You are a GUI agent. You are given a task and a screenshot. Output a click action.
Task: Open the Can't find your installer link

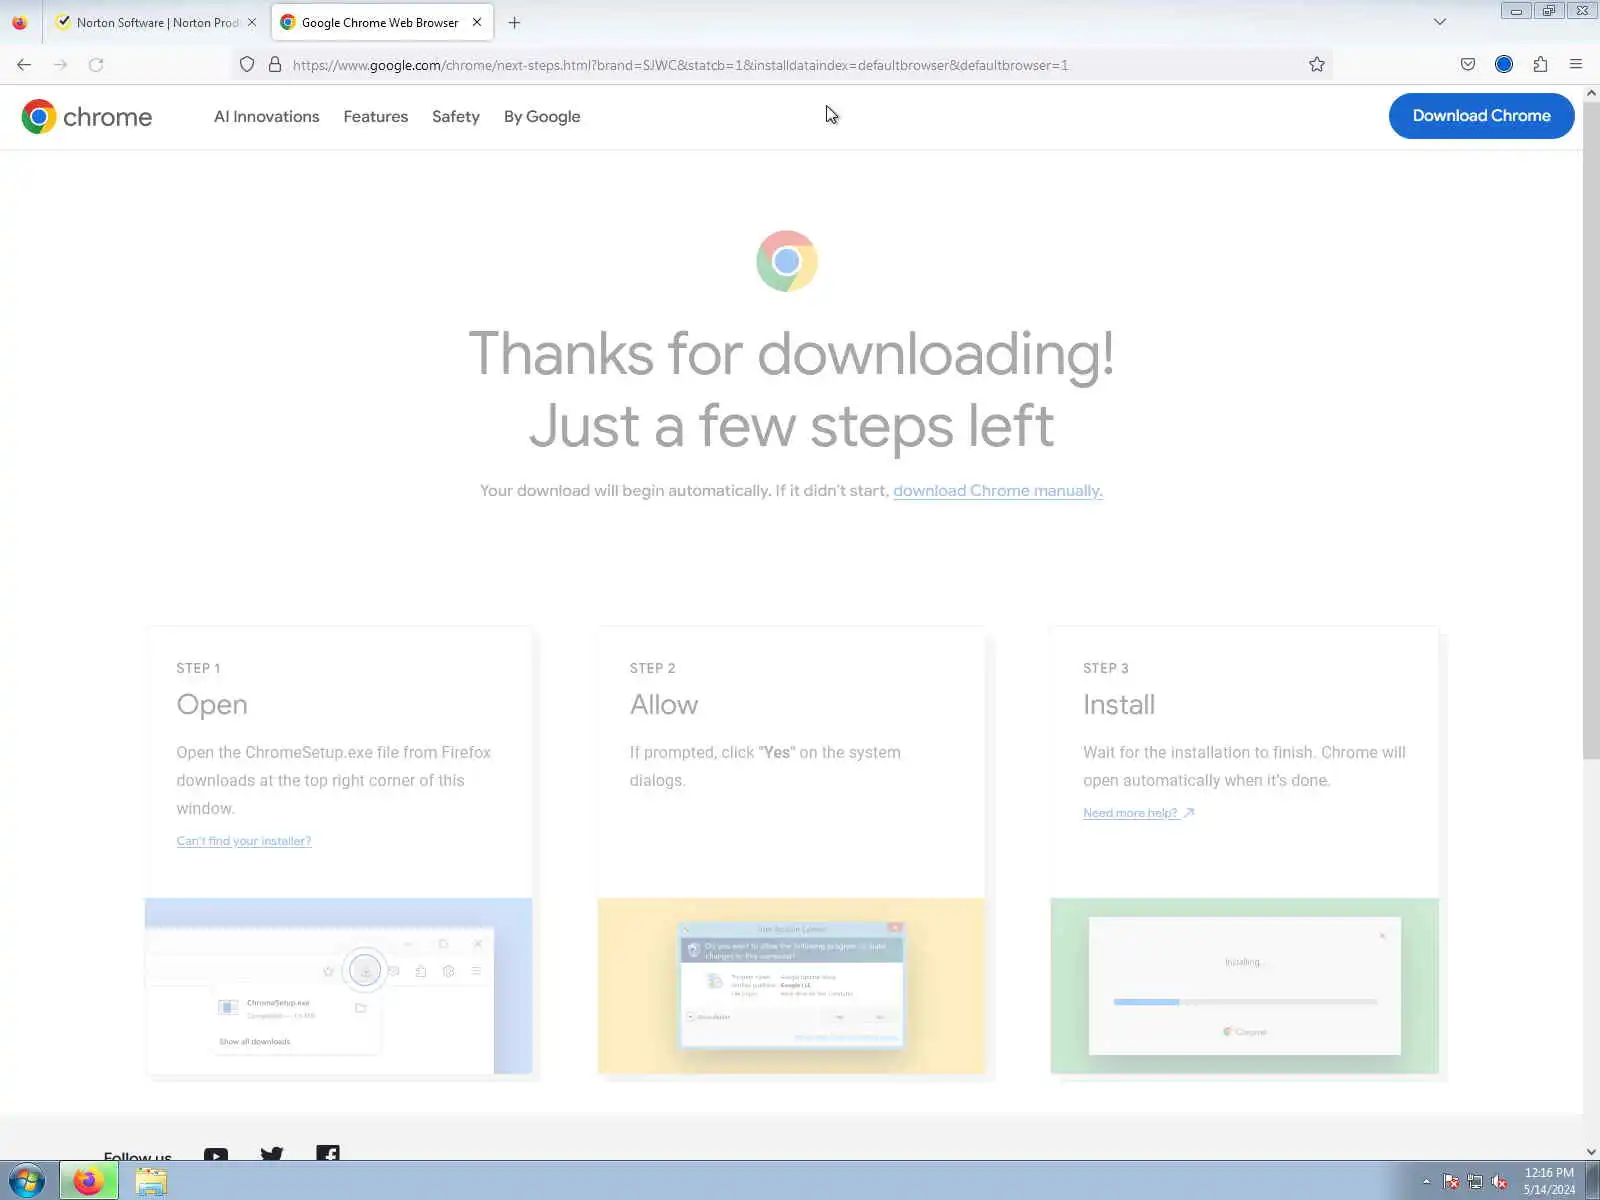click(244, 841)
